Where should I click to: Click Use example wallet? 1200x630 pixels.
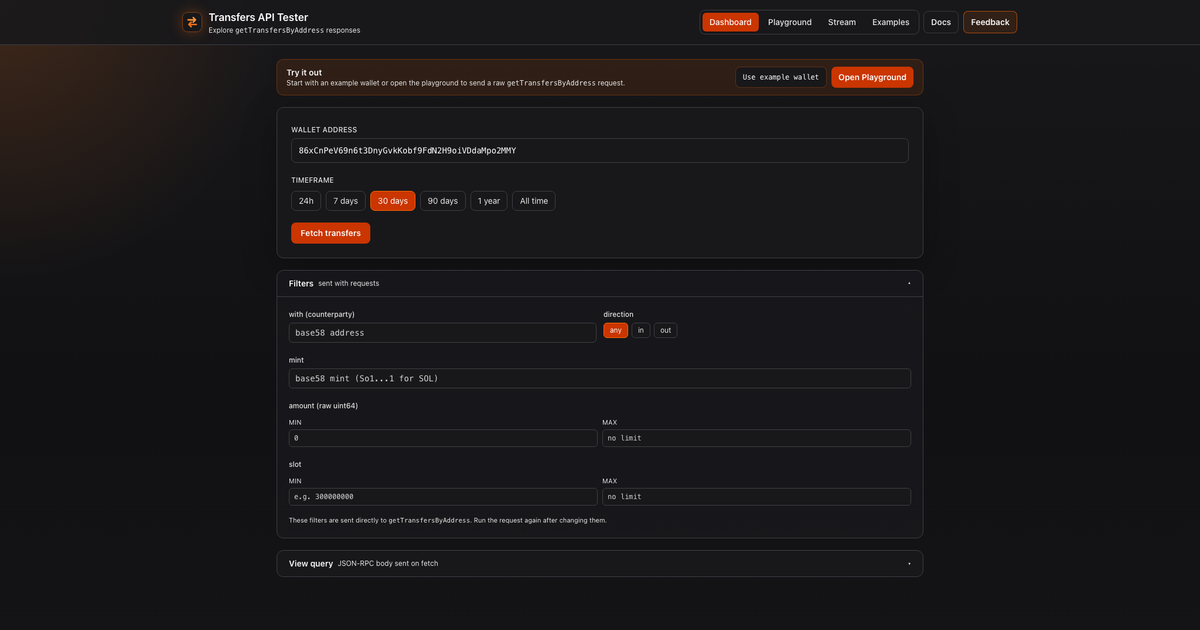click(781, 77)
